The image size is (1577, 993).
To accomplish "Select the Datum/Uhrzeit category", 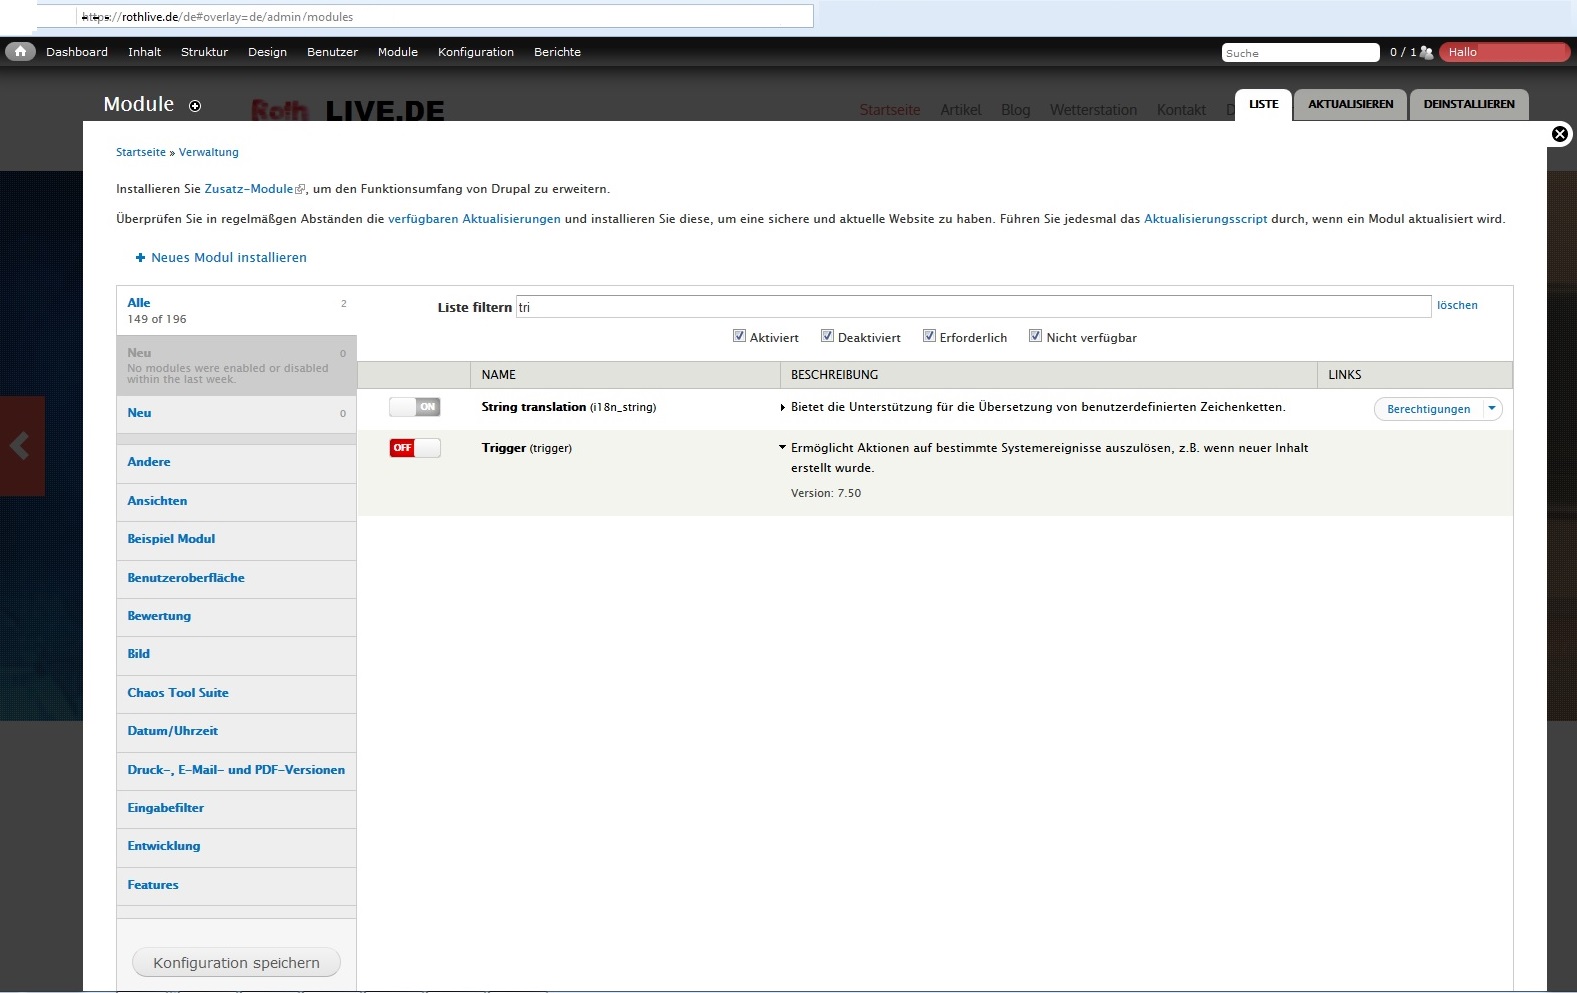I will pyautogui.click(x=236, y=731).
